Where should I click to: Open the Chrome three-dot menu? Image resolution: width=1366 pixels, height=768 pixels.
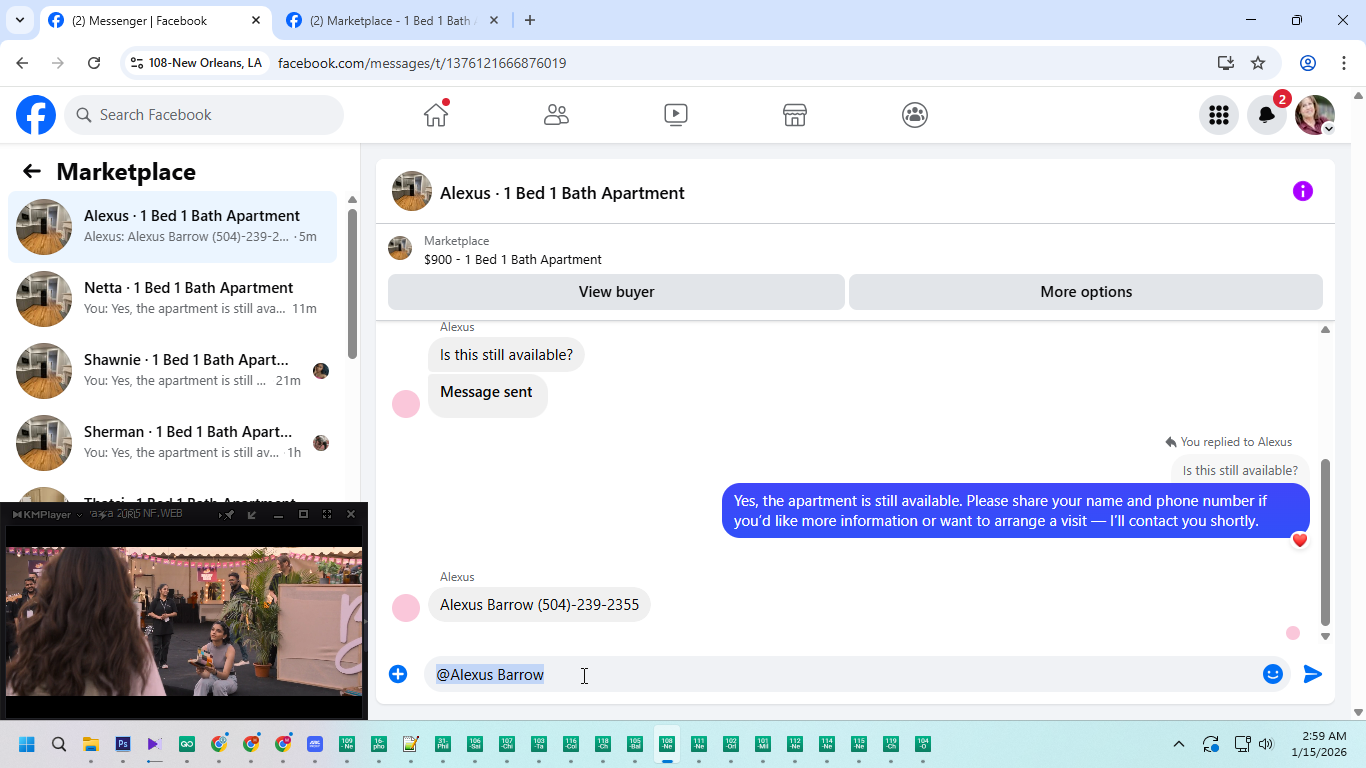[1344, 63]
